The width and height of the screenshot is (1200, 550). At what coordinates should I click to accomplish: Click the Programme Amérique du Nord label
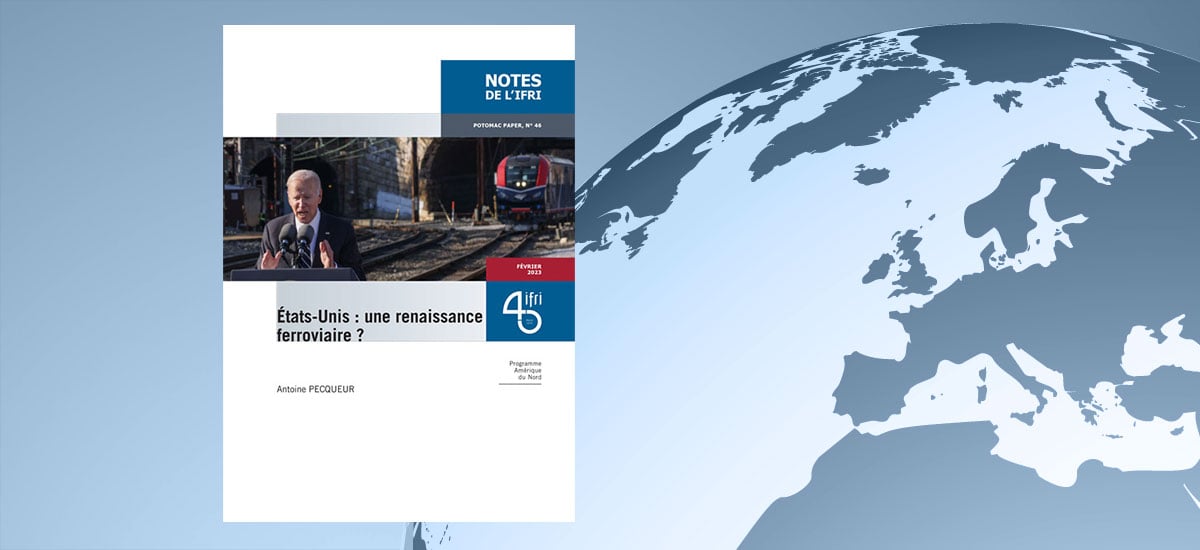click(518, 367)
